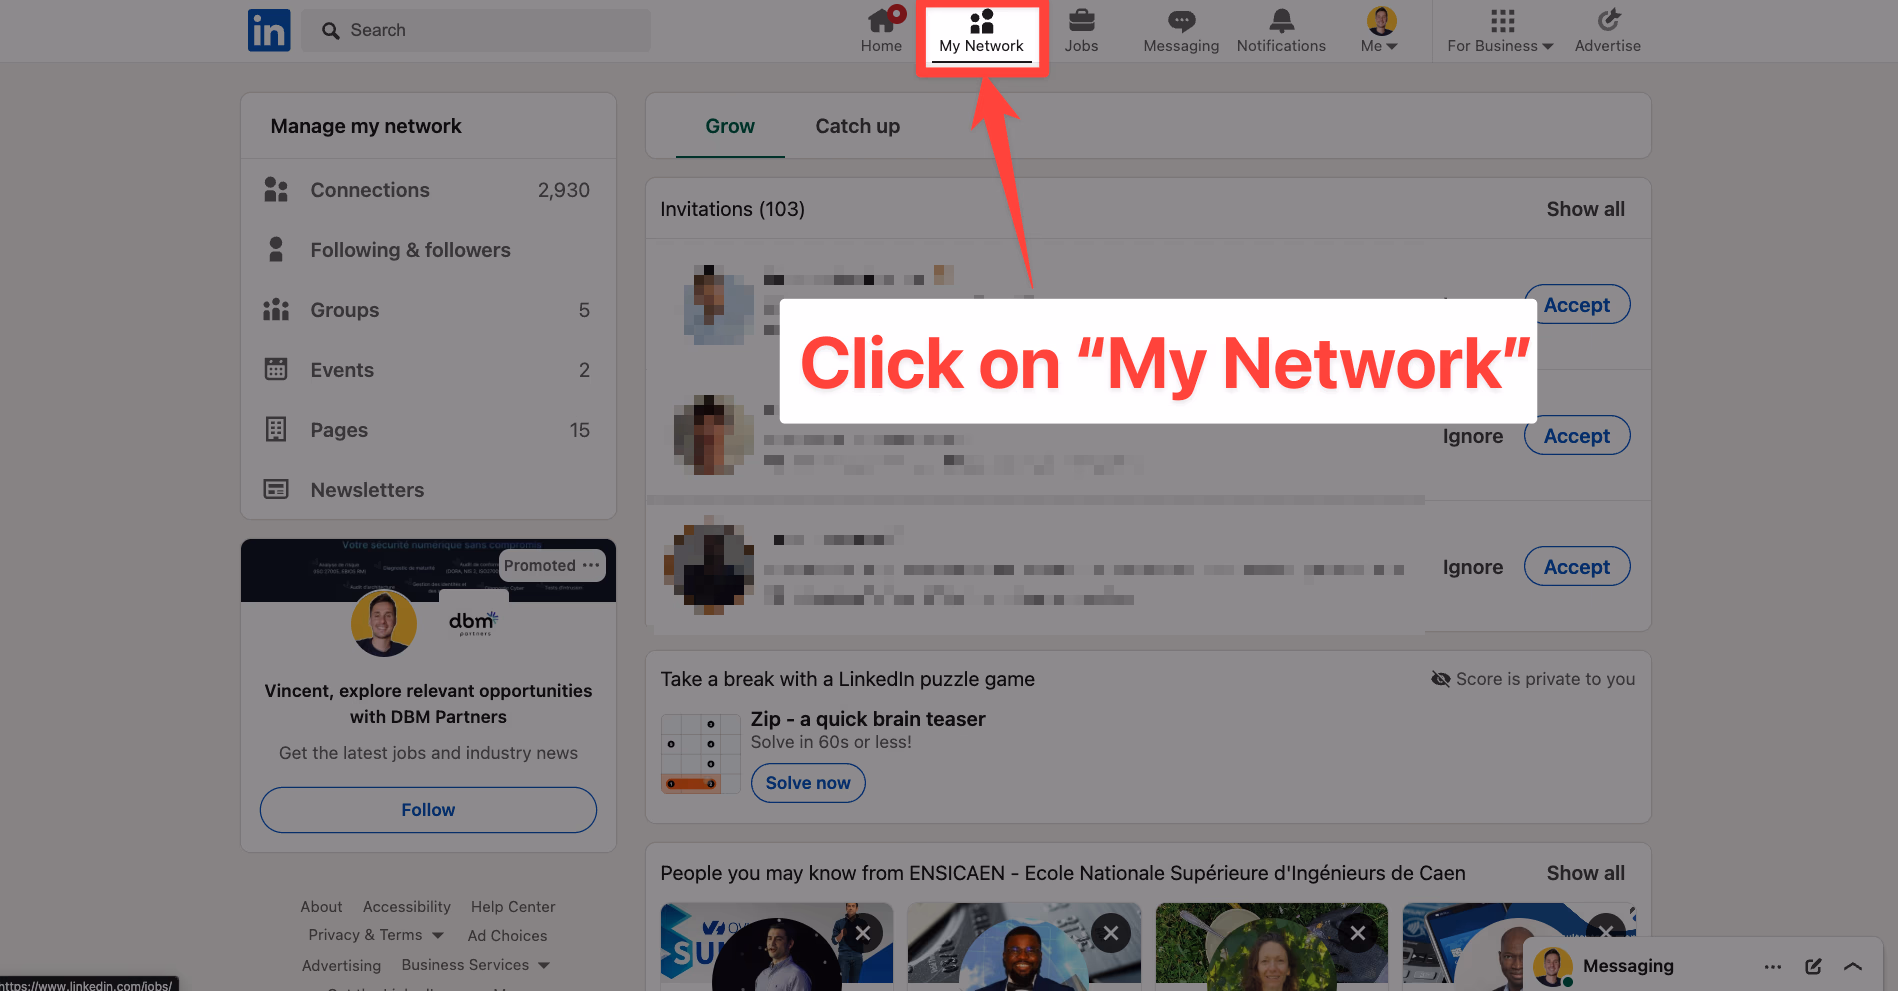Open the My Network tab

coord(981,31)
